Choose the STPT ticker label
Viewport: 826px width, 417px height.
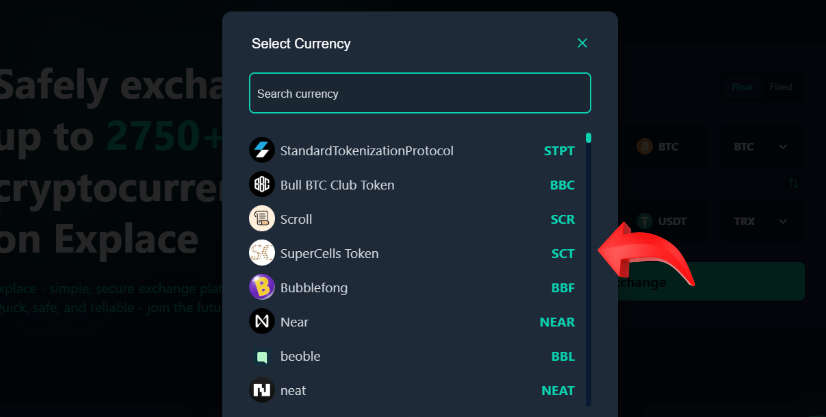click(559, 151)
